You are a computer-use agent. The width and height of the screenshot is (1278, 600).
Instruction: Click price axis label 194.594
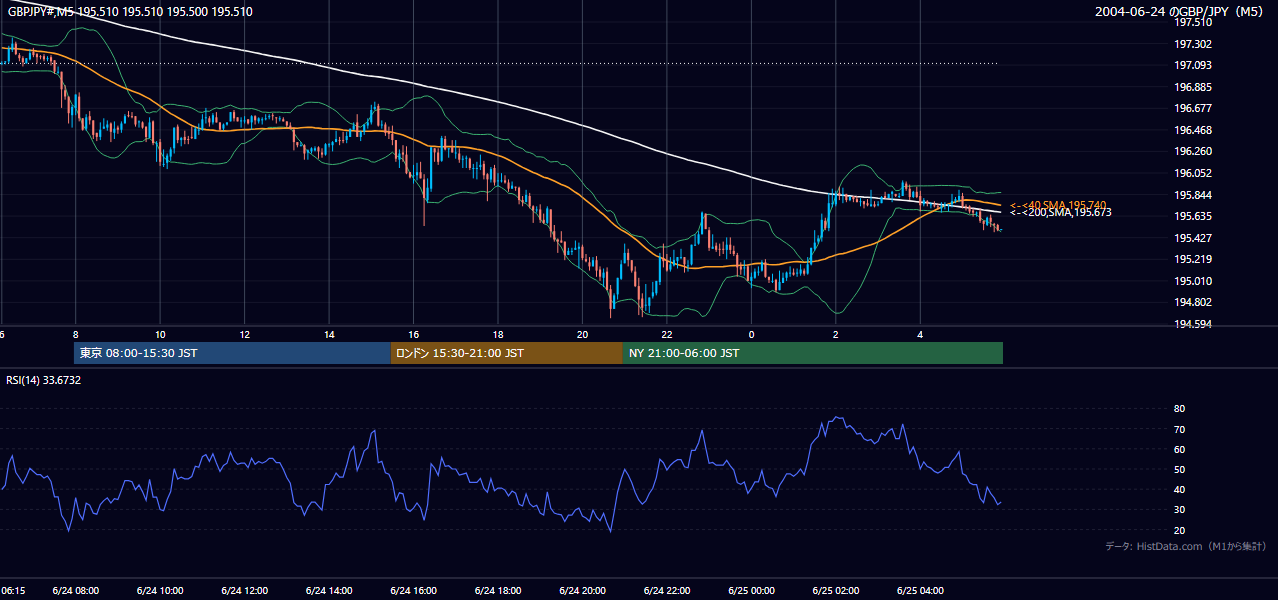click(x=1194, y=324)
